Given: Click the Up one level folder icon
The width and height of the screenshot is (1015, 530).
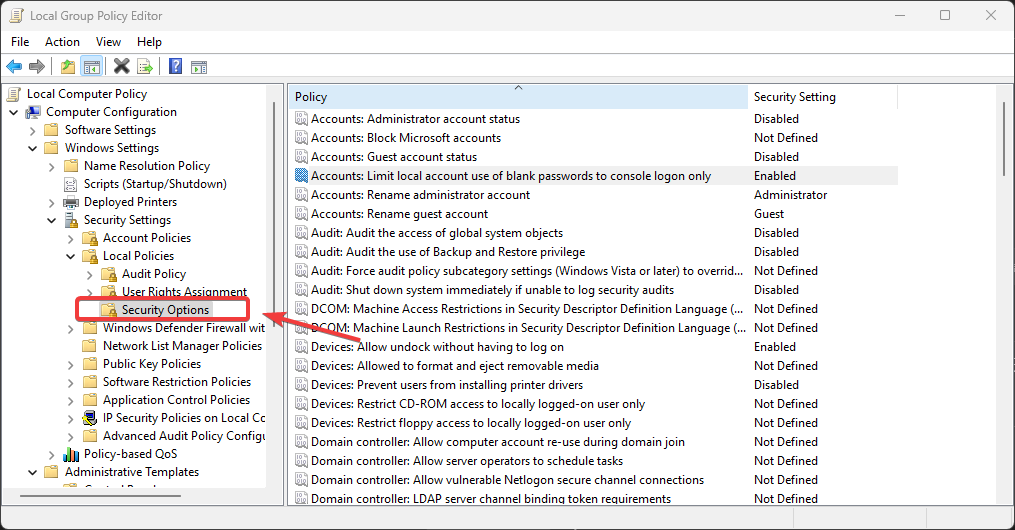Looking at the screenshot, I should tap(67, 67).
